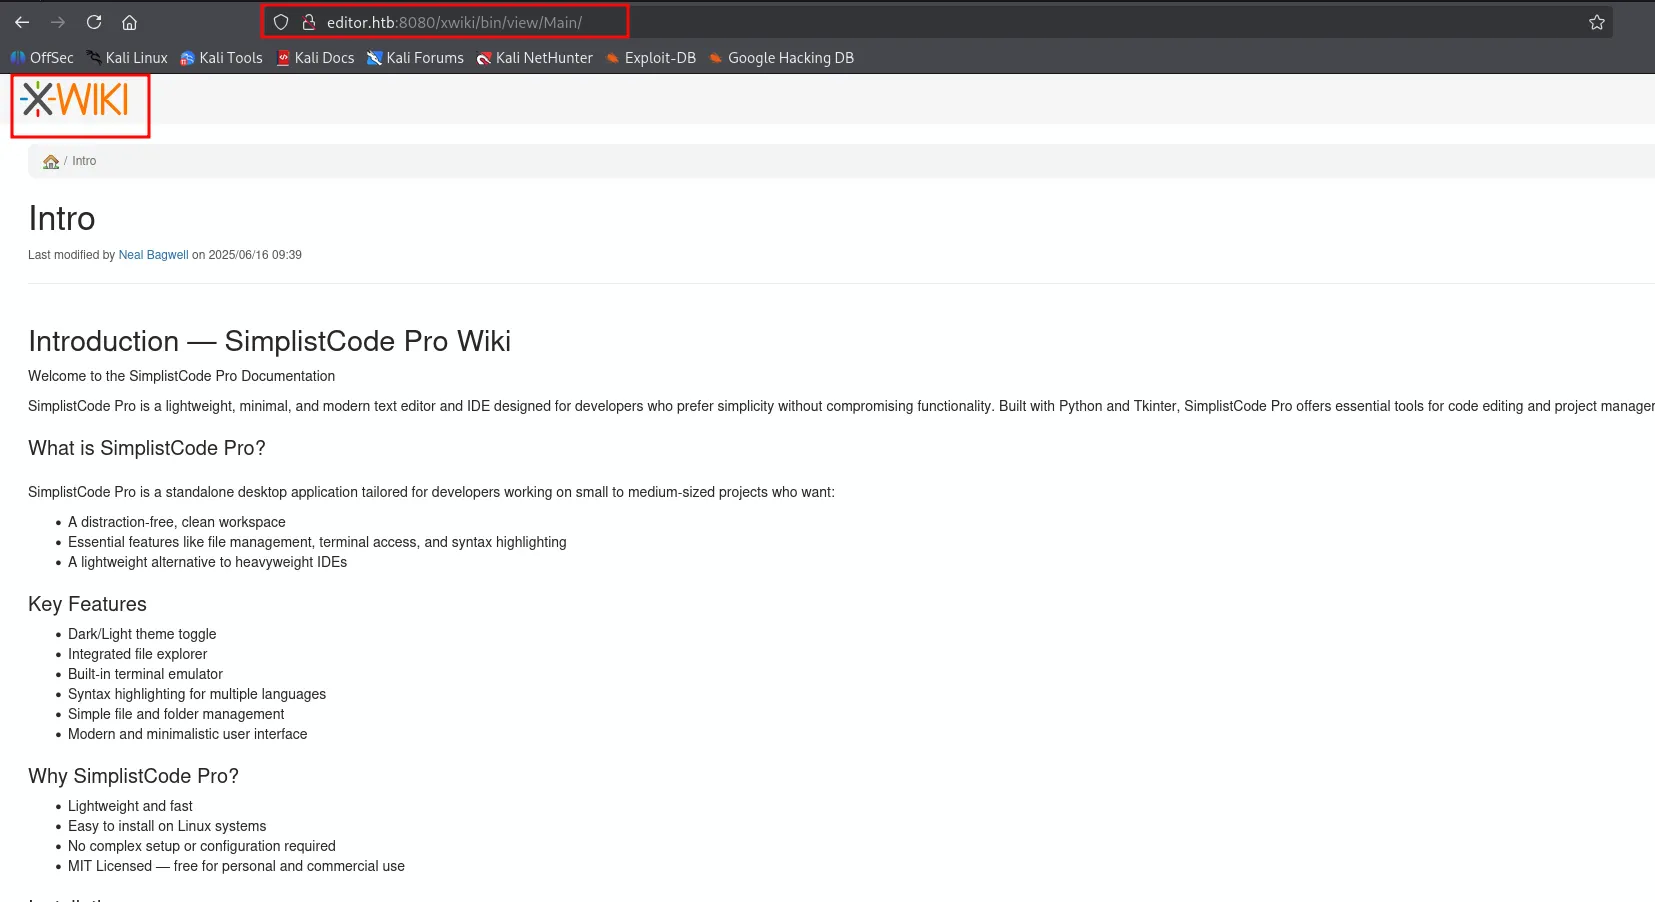Image resolution: width=1655 pixels, height=902 pixels.
Task: Click the browser forward arrow
Action: (x=58, y=22)
